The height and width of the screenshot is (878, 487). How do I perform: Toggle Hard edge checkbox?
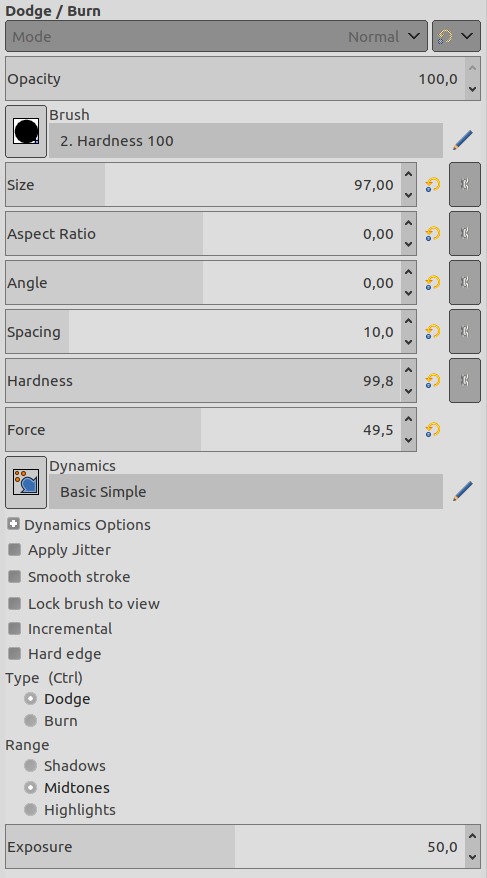[15, 653]
